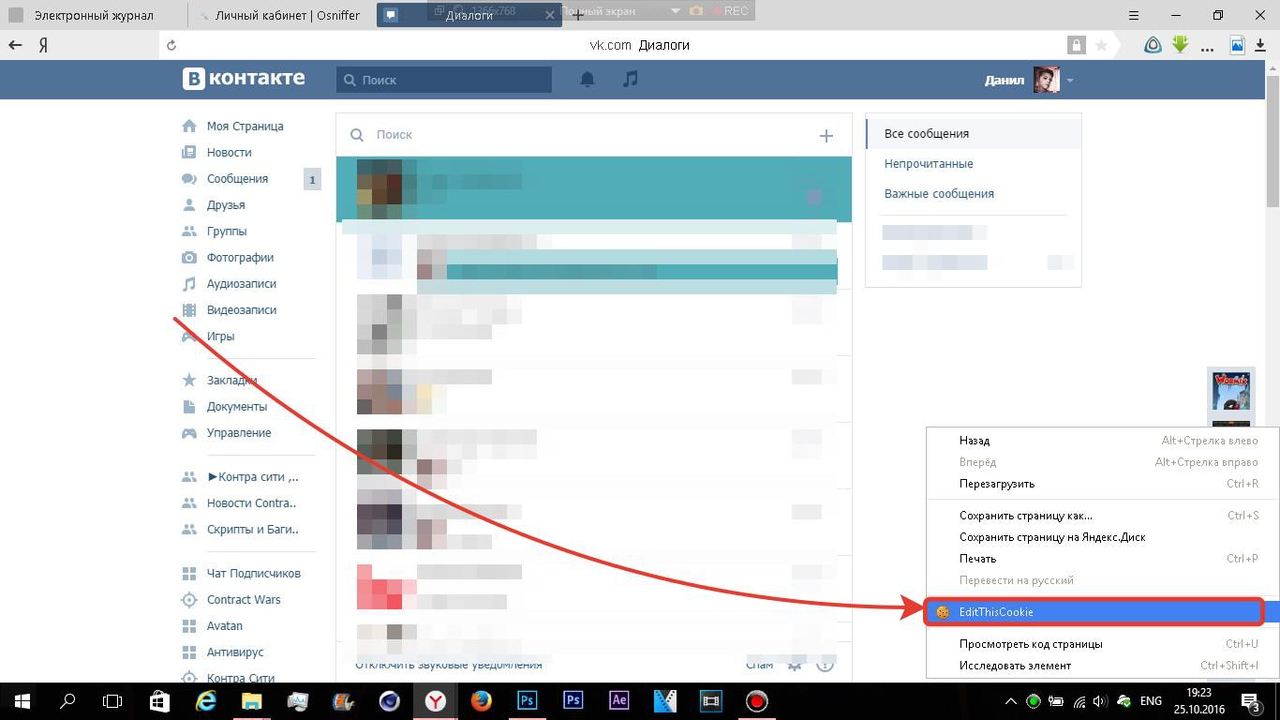Open Firefox from the taskbar
This screenshot has width=1280, height=720.
pyautogui.click(x=481, y=701)
